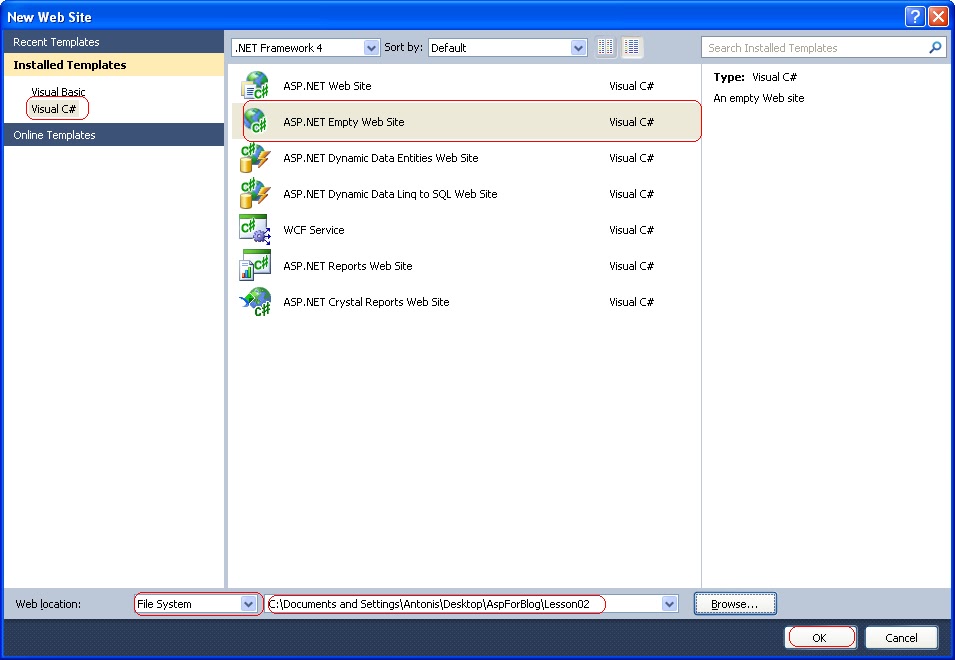Select the WCF Service template name
Image resolution: width=955 pixels, height=660 pixels.
(x=314, y=230)
